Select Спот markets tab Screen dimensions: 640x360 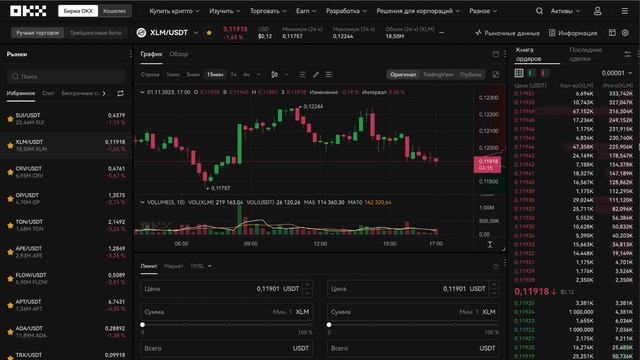pyautogui.click(x=48, y=93)
